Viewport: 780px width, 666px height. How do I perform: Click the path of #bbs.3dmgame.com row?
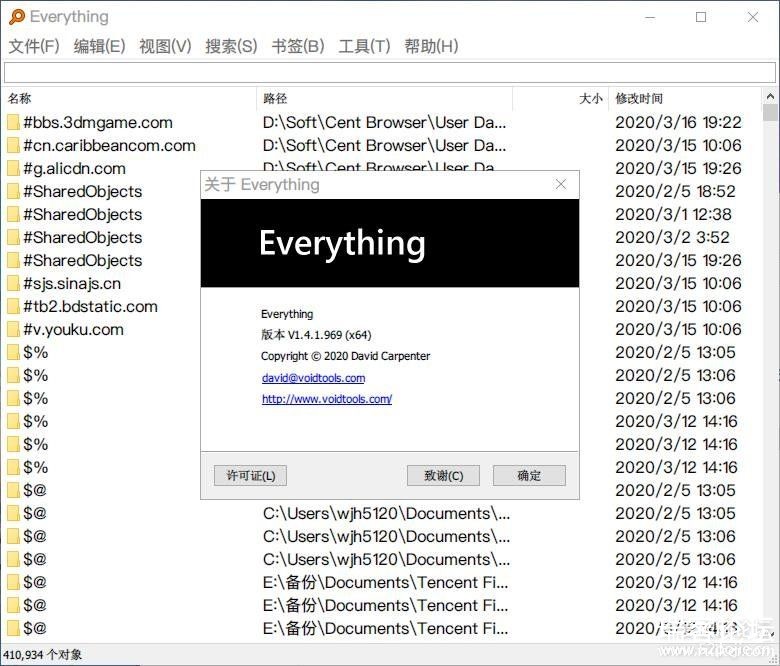click(385, 122)
